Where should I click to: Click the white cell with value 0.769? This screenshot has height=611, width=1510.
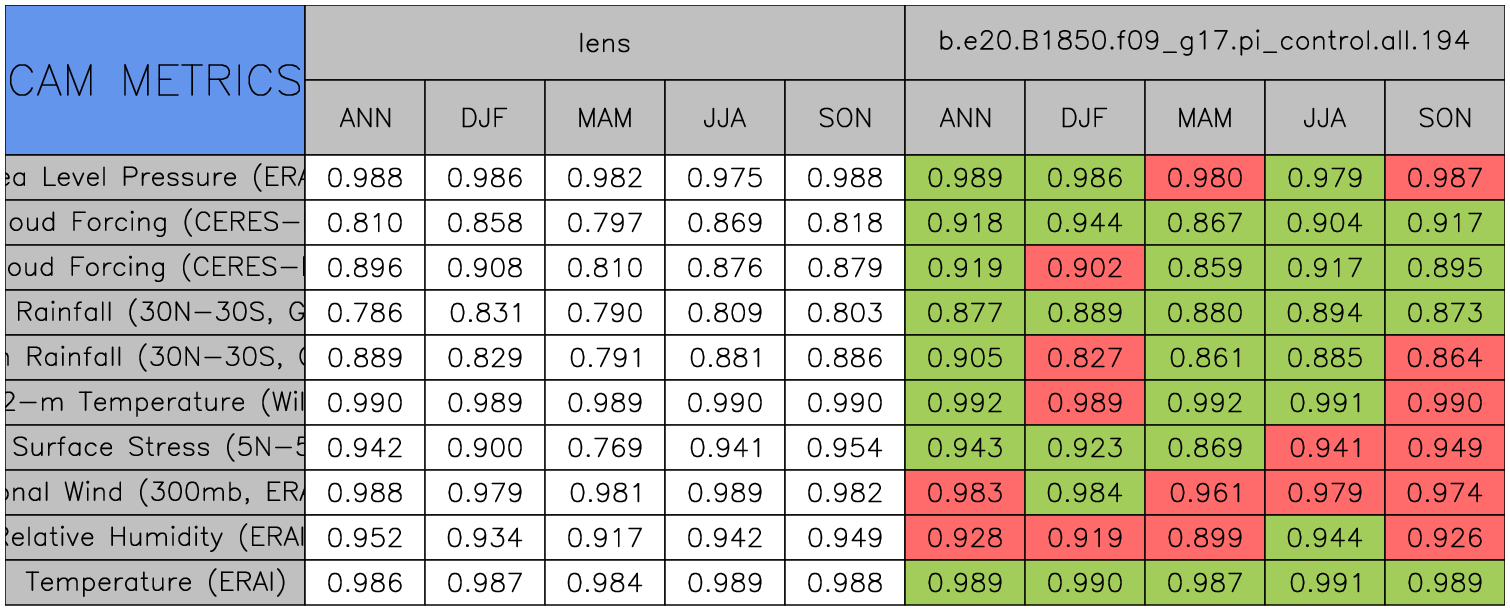(604, 447)
